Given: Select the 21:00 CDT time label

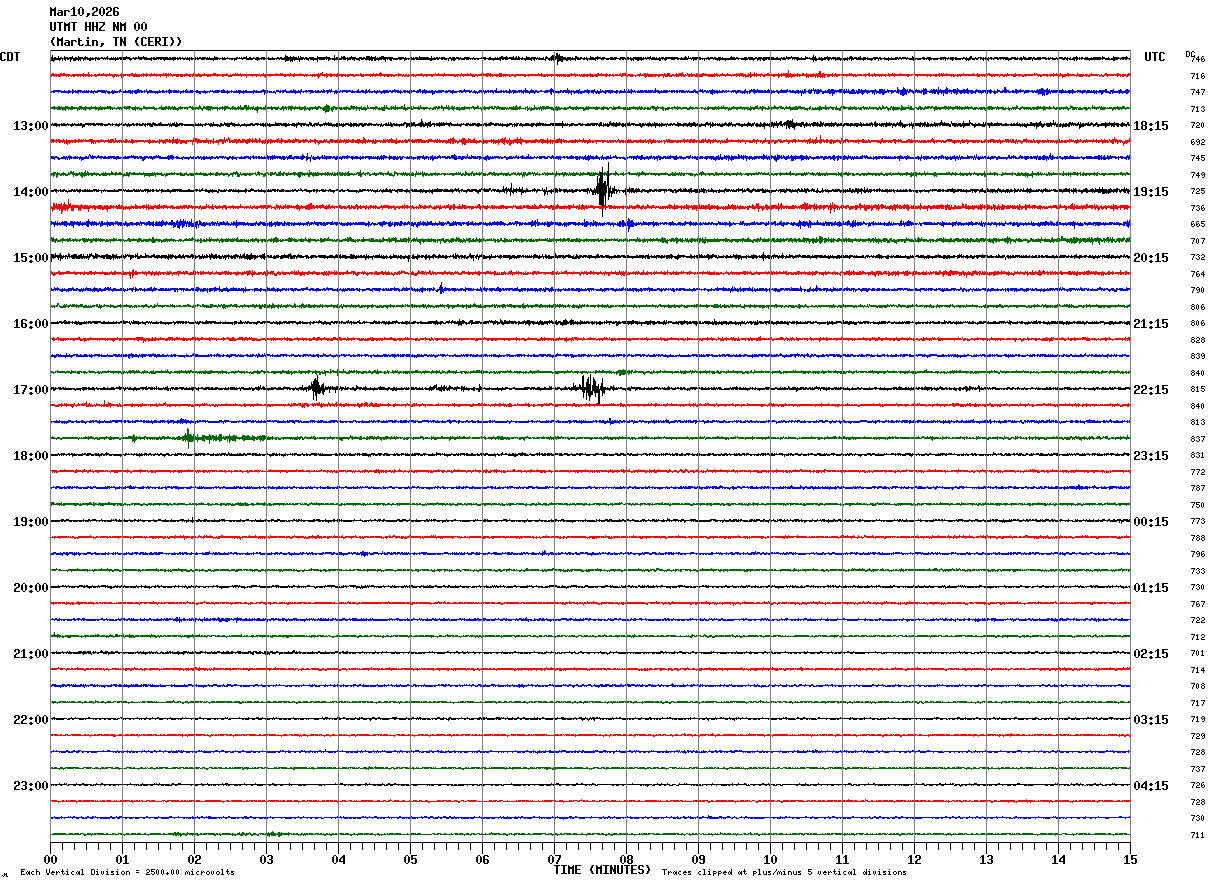Looking at the screenshot, I should 31,654.
